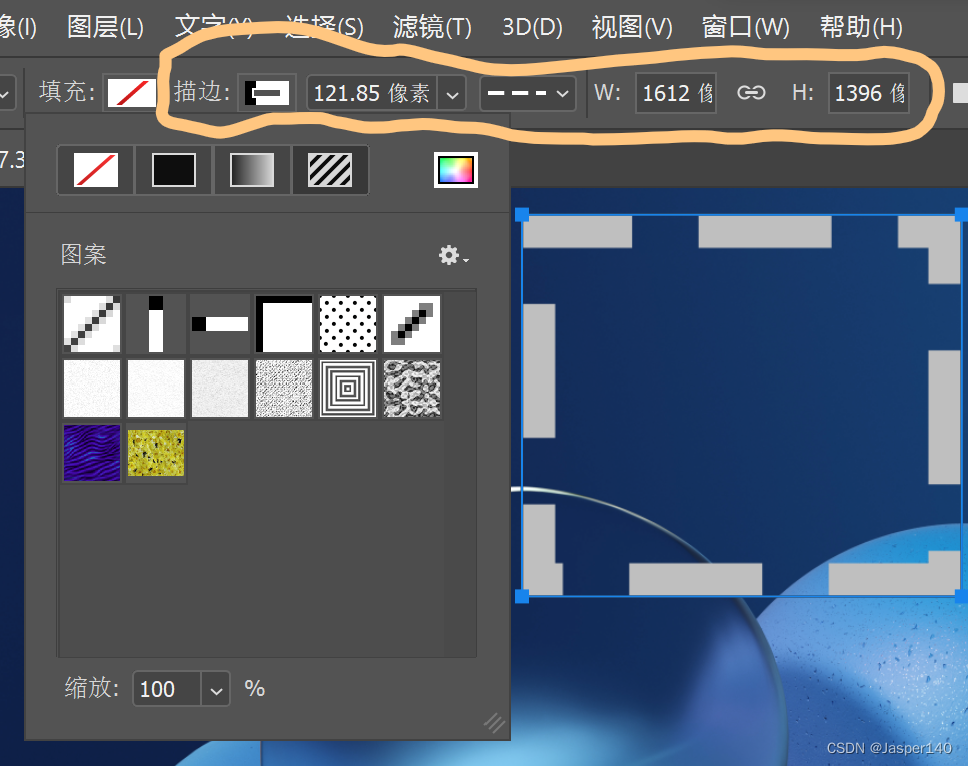Screen dimensions: 968x766
Task: Select the diagonal dashed line pattern
Action: pyautogui.click(x=92, y=323)
